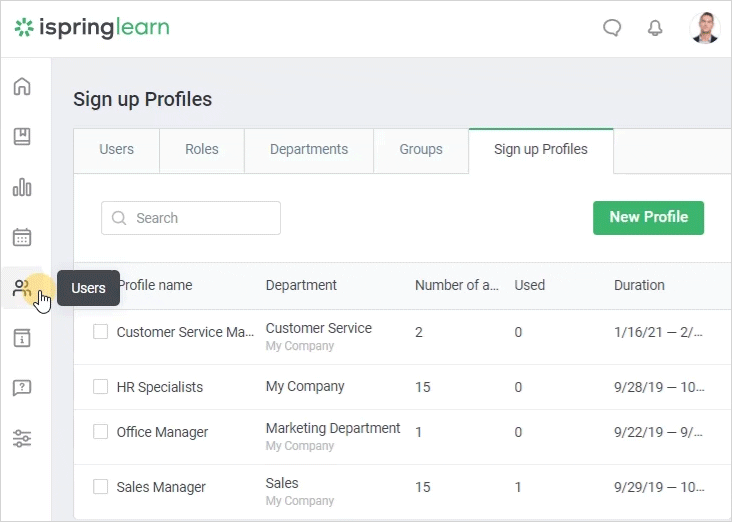The width and height of the screenshot is (732, 522).
Task: Focus the Search input field
Action: [x=191, y=218]
